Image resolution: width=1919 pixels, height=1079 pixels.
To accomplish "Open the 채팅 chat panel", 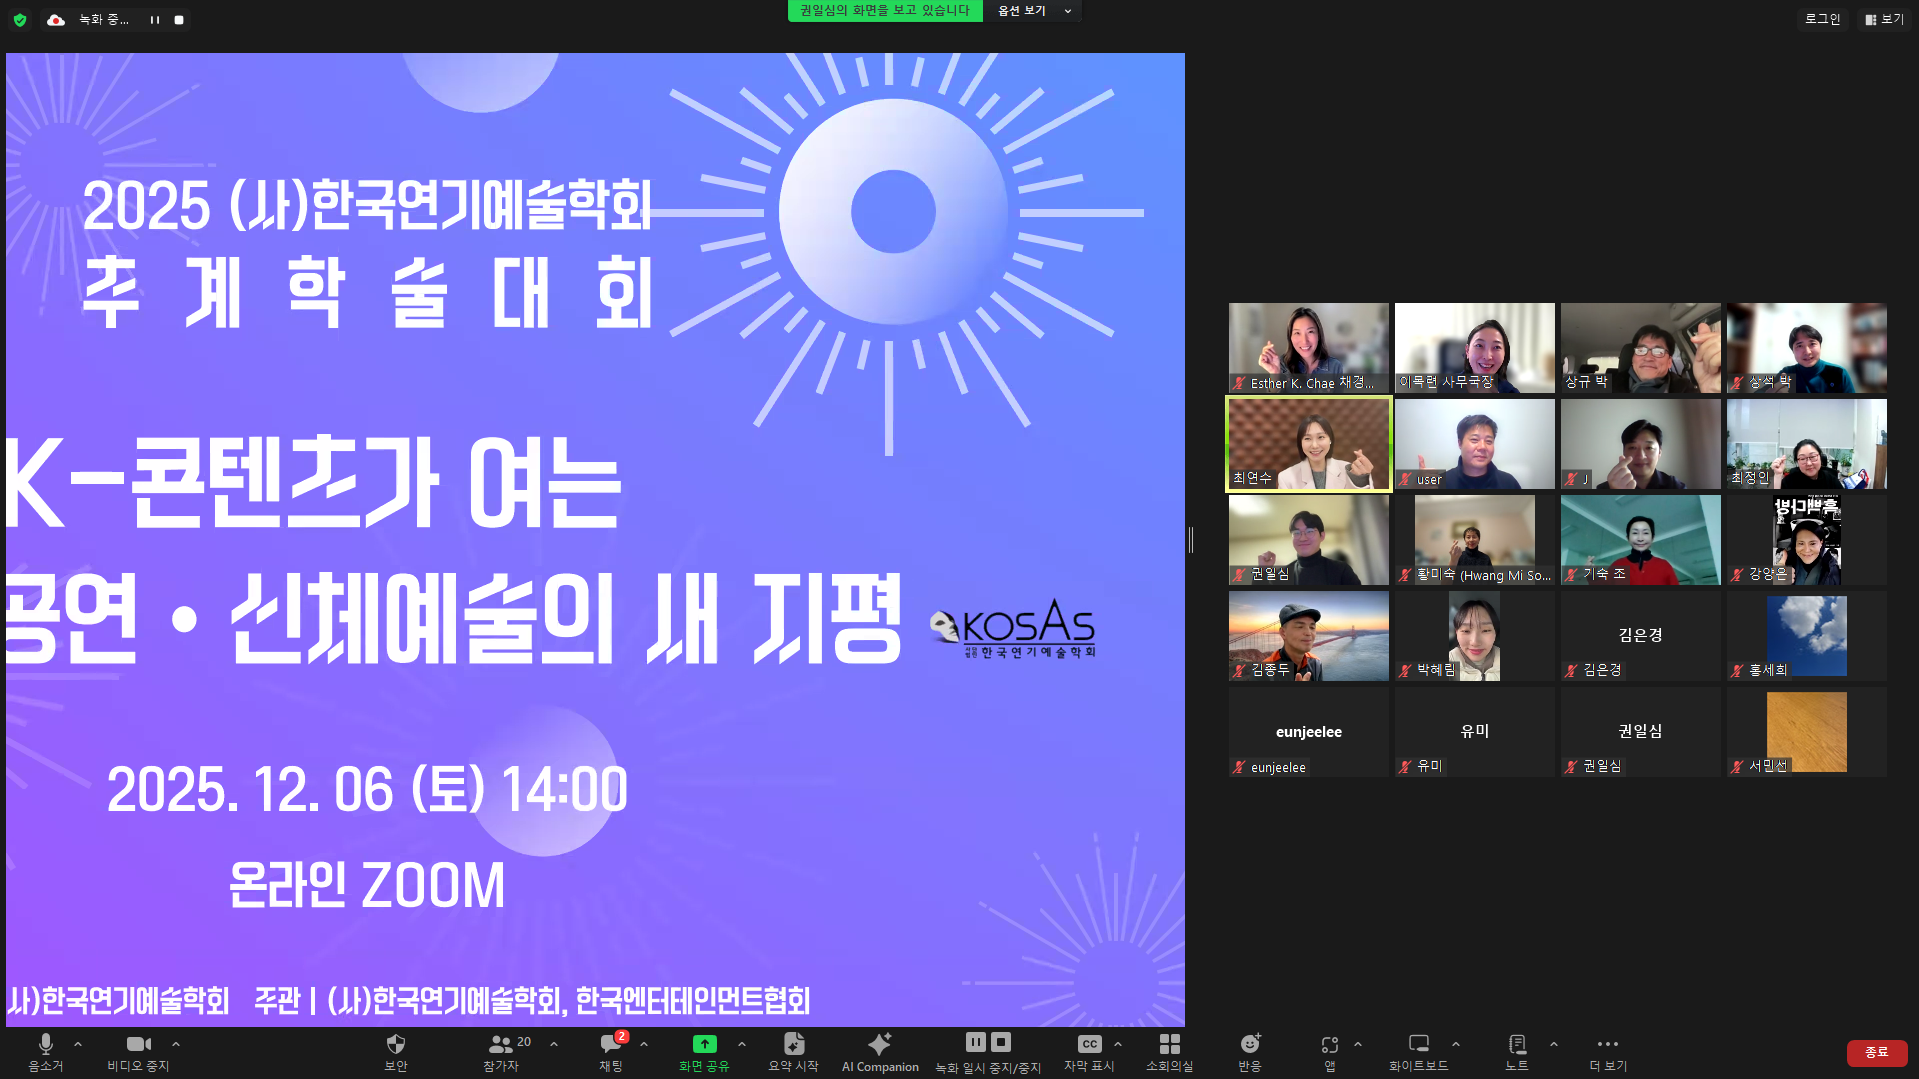I will click(610, 1051).
